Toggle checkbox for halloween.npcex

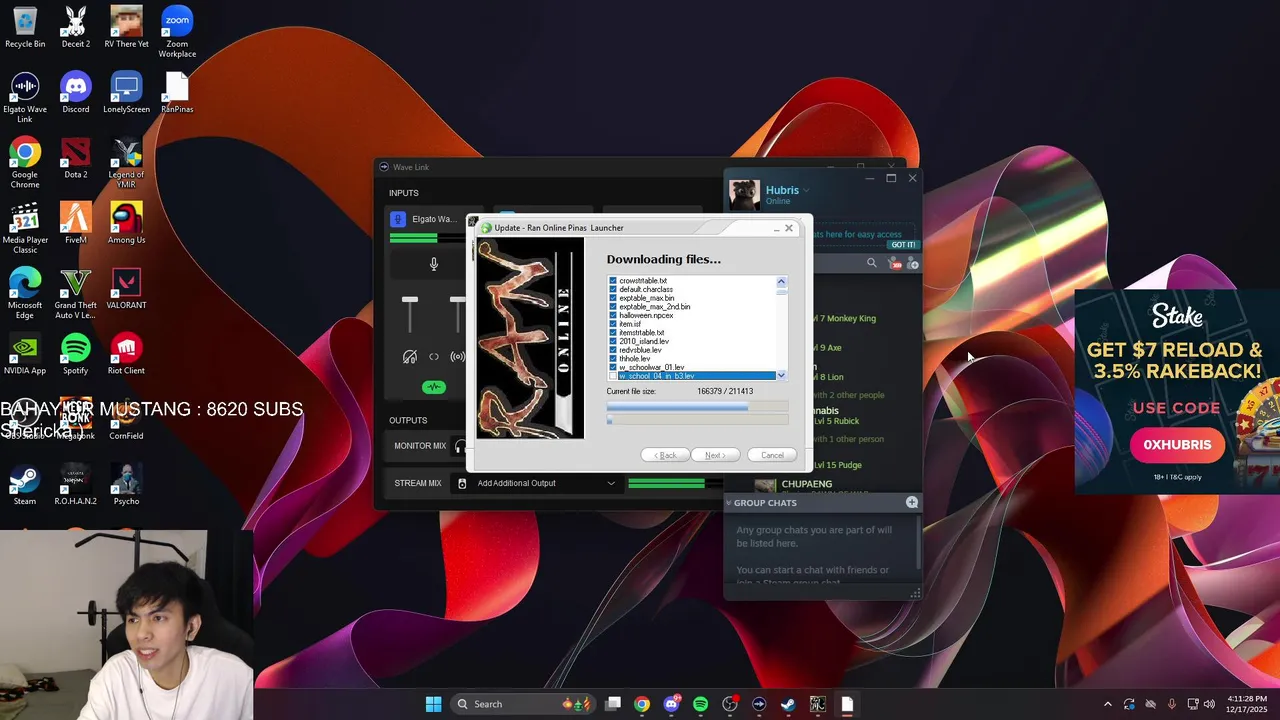(x=613, y=315)
